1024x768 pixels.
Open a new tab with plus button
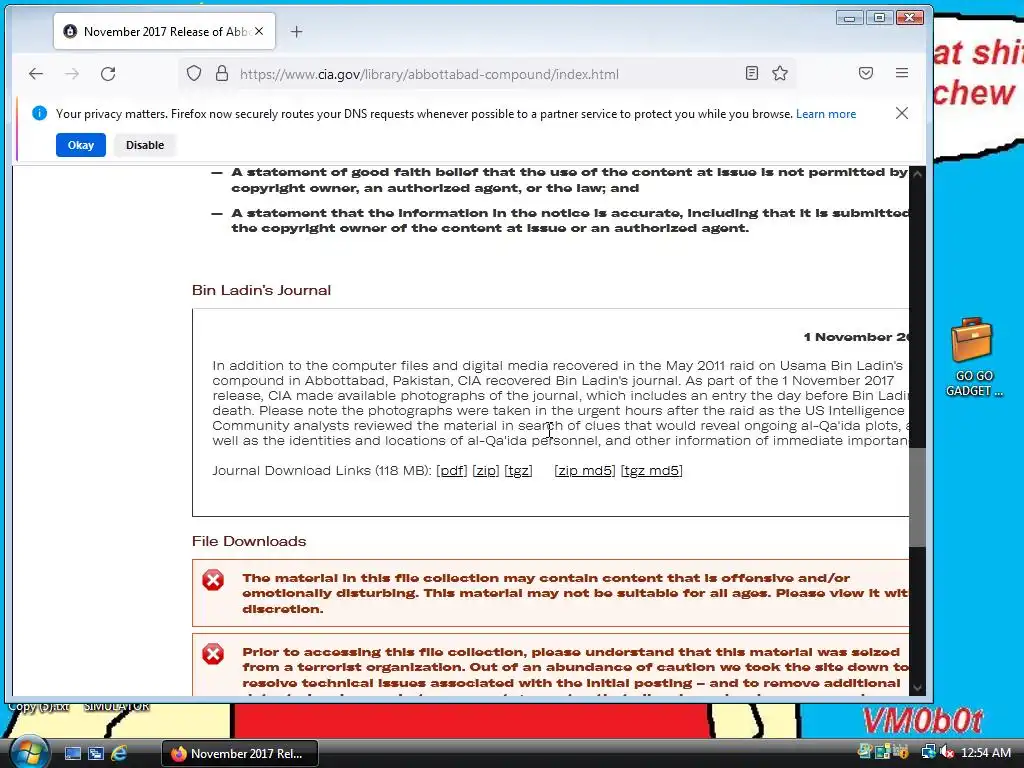point(296,31)
